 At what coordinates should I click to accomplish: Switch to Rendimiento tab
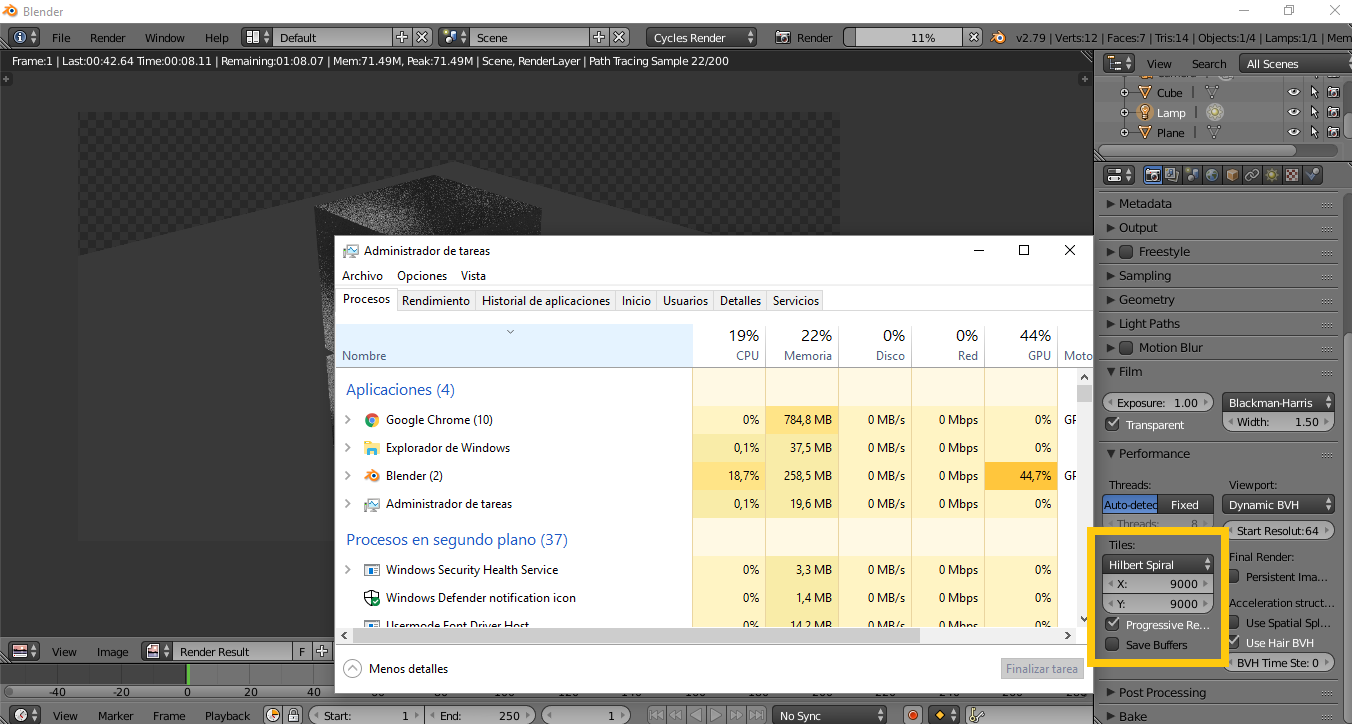436,300
